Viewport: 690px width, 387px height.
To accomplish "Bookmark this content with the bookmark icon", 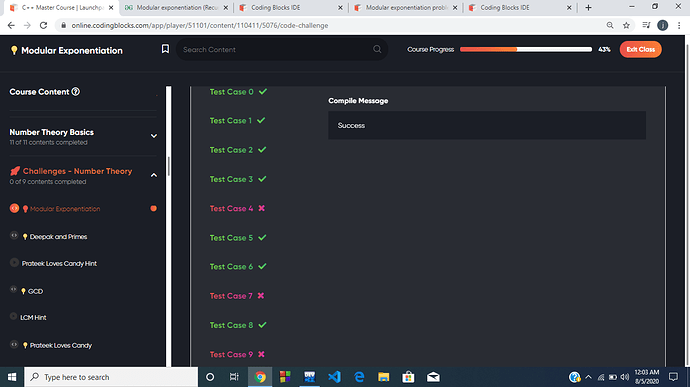I will (x=165, y=49).
